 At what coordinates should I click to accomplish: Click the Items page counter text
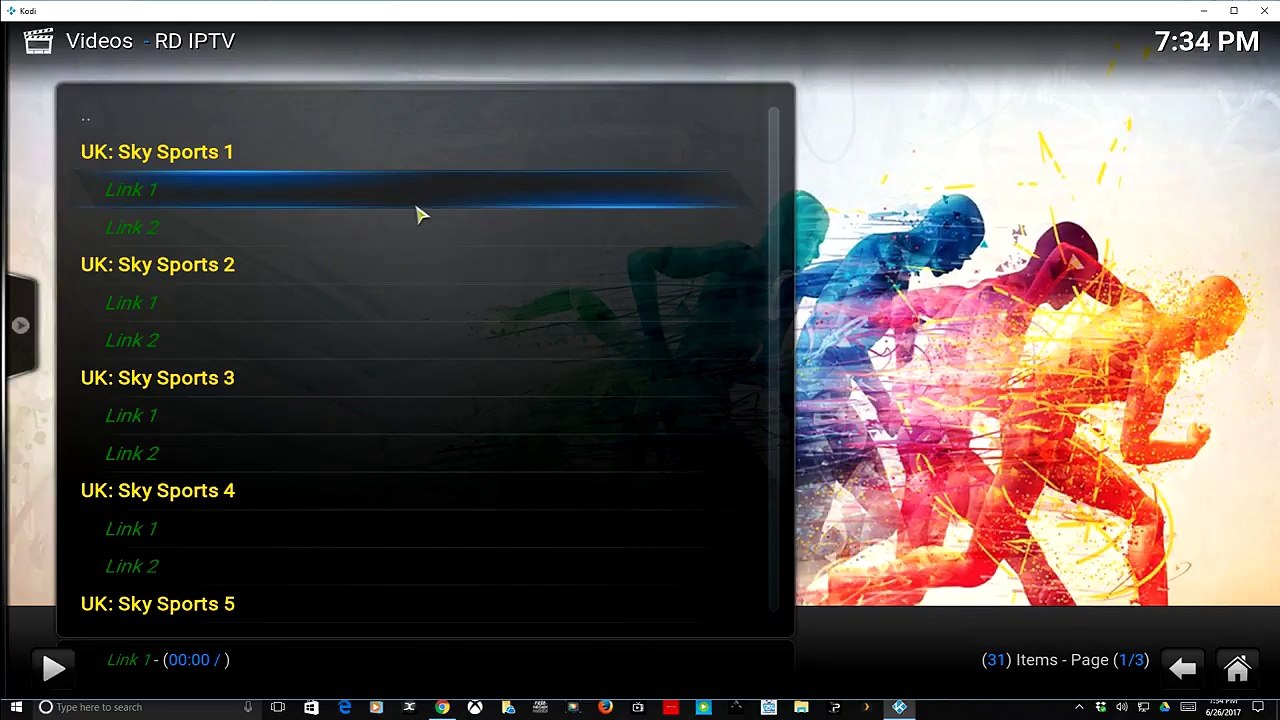click(1065, 660)
